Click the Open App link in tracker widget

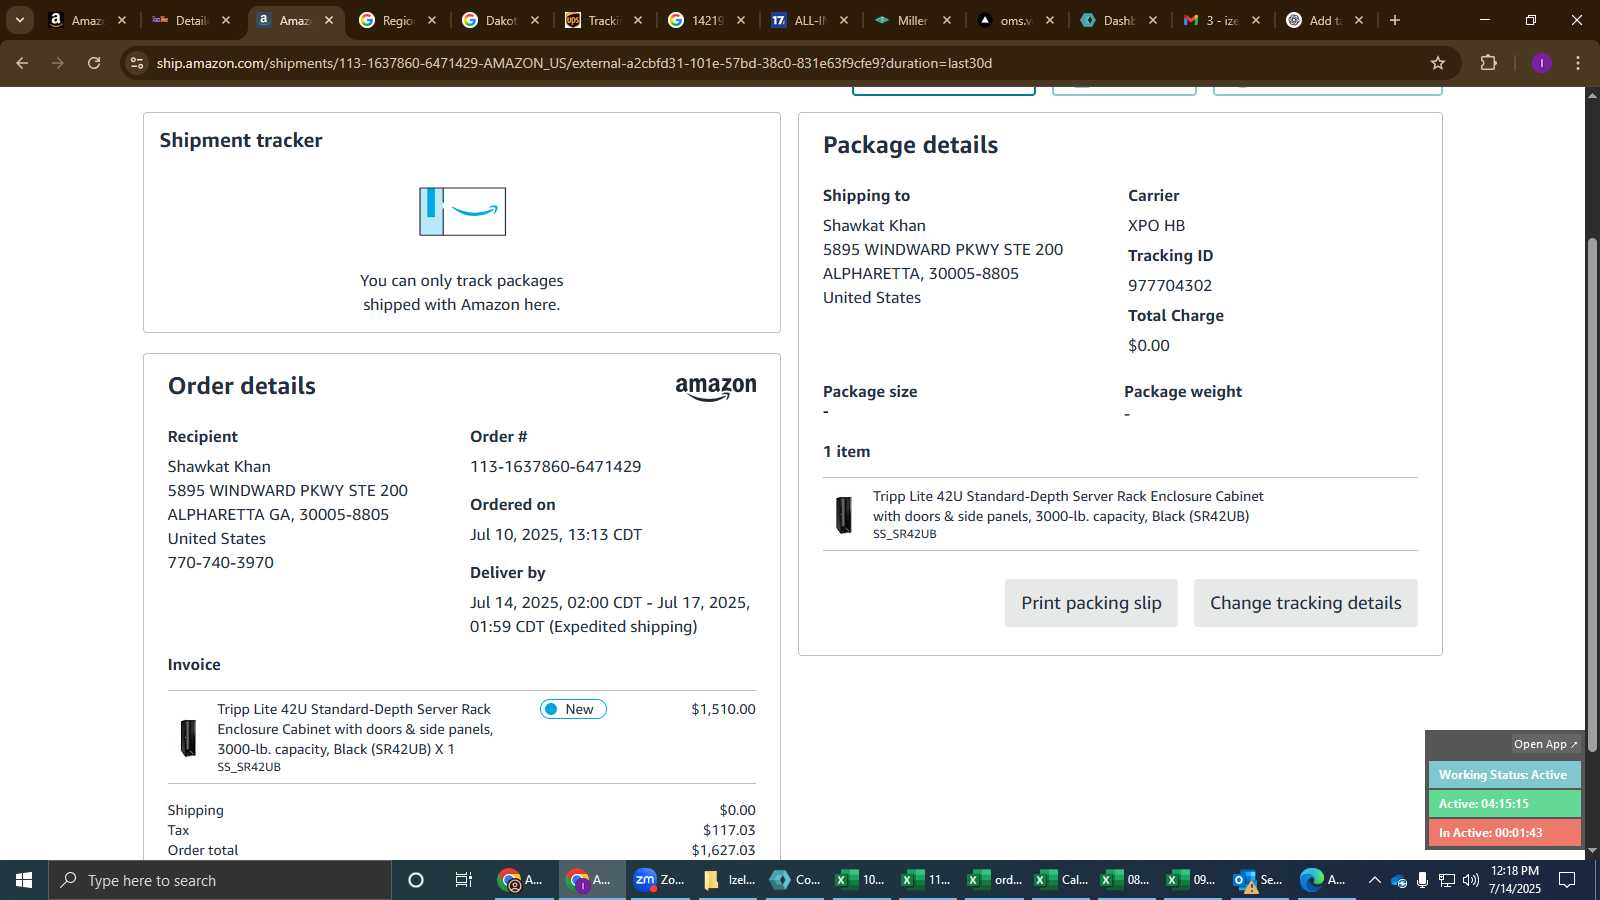click(1545, 744)
